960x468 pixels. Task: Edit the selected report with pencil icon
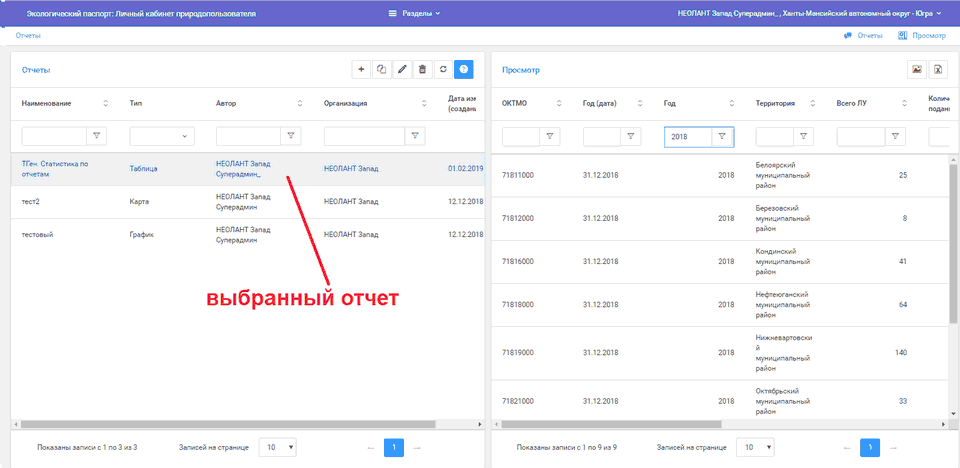(x=402, y=70)
